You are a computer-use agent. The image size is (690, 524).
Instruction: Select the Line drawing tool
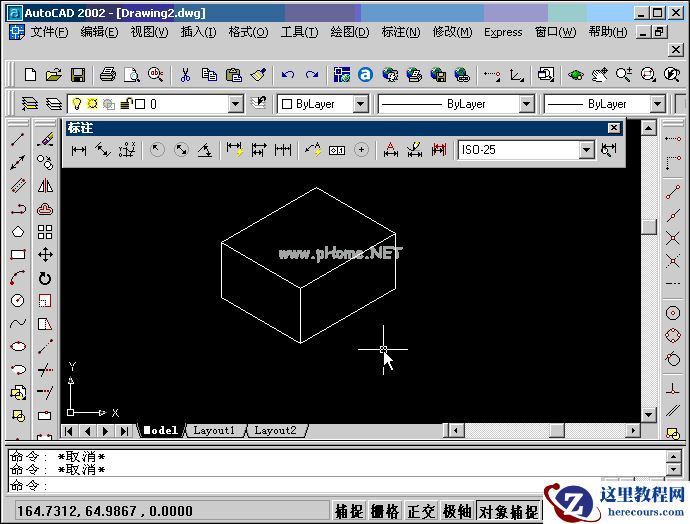tap(18, 139)
